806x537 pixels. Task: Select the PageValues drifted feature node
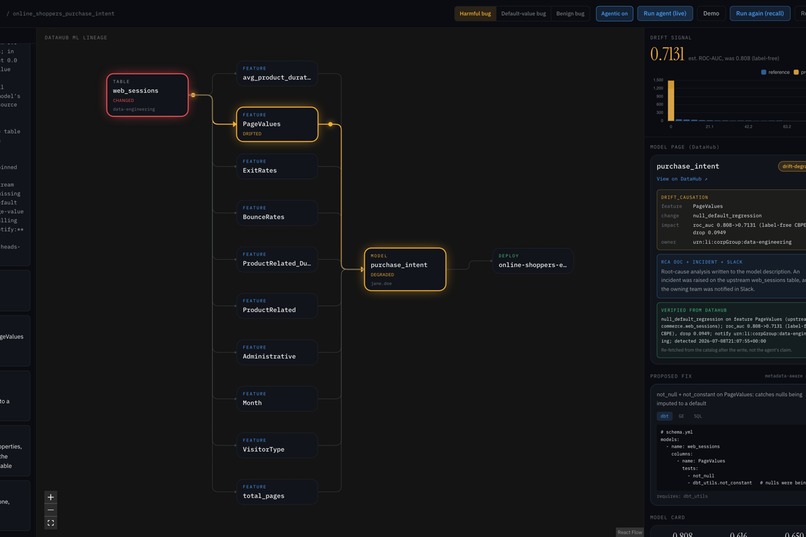[277, 124]
